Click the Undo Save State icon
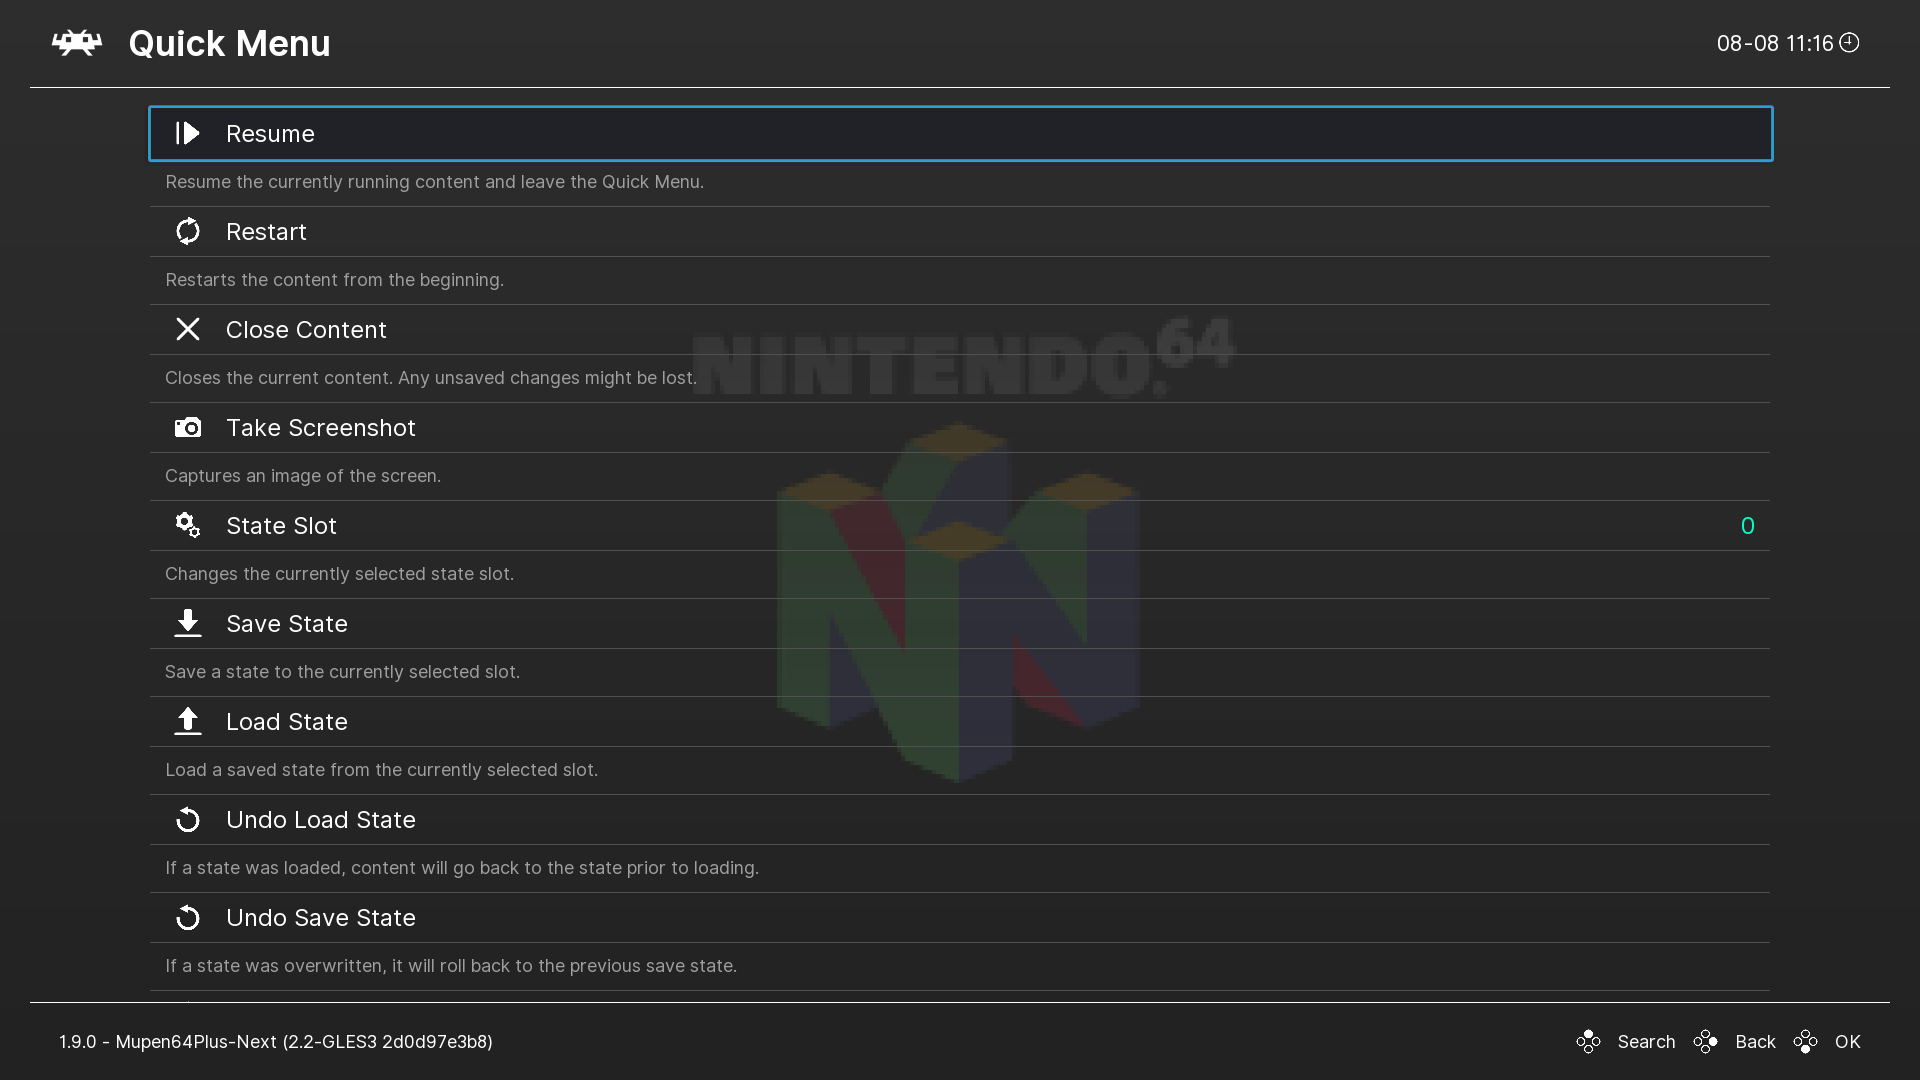The image size is (1920, 1080). pyautogui.click(x=188, y=918)
